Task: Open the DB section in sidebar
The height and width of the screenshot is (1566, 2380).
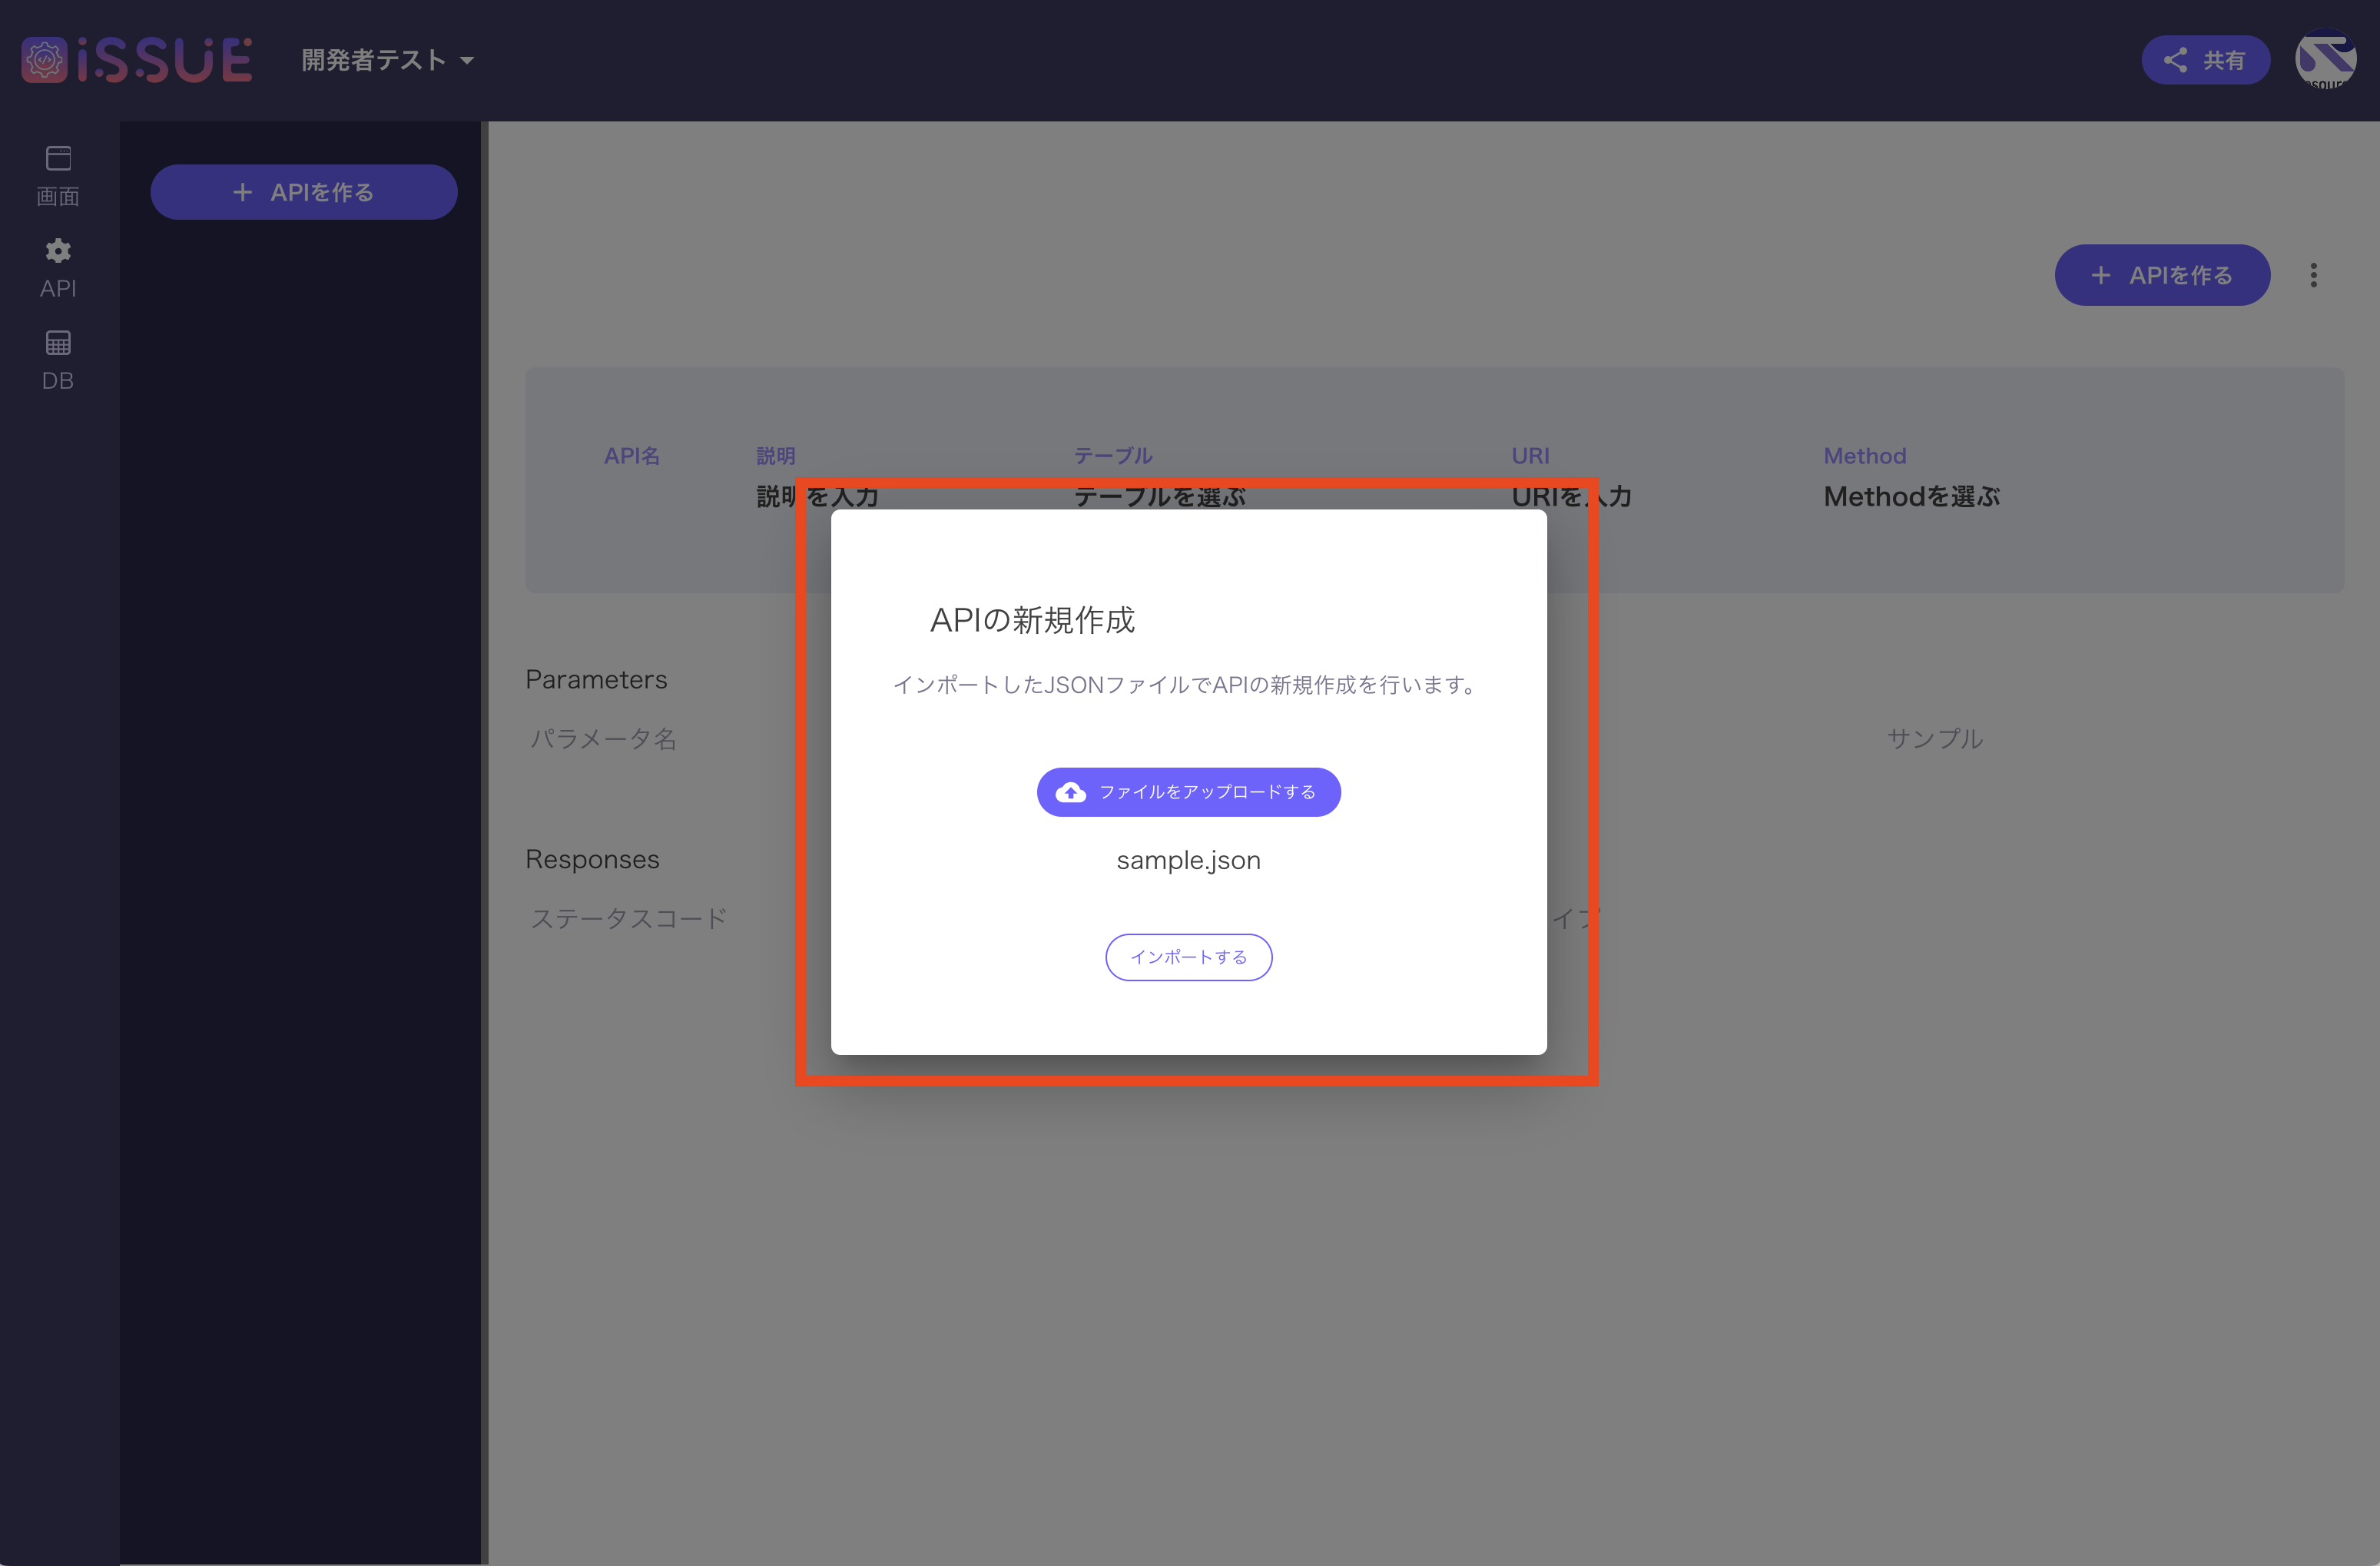Action: (58, 360)
